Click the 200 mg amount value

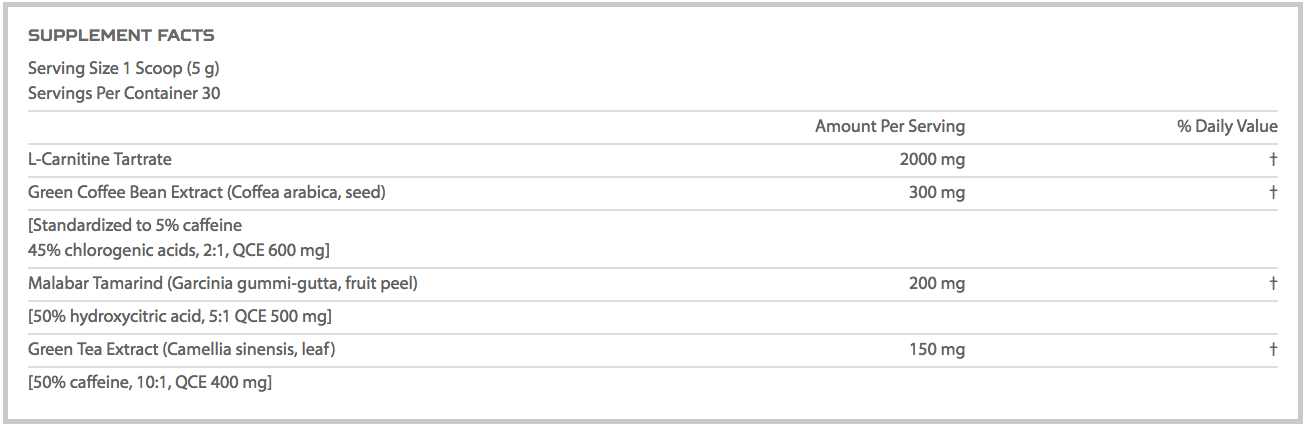pyautogui.click(x=937, y=283)
